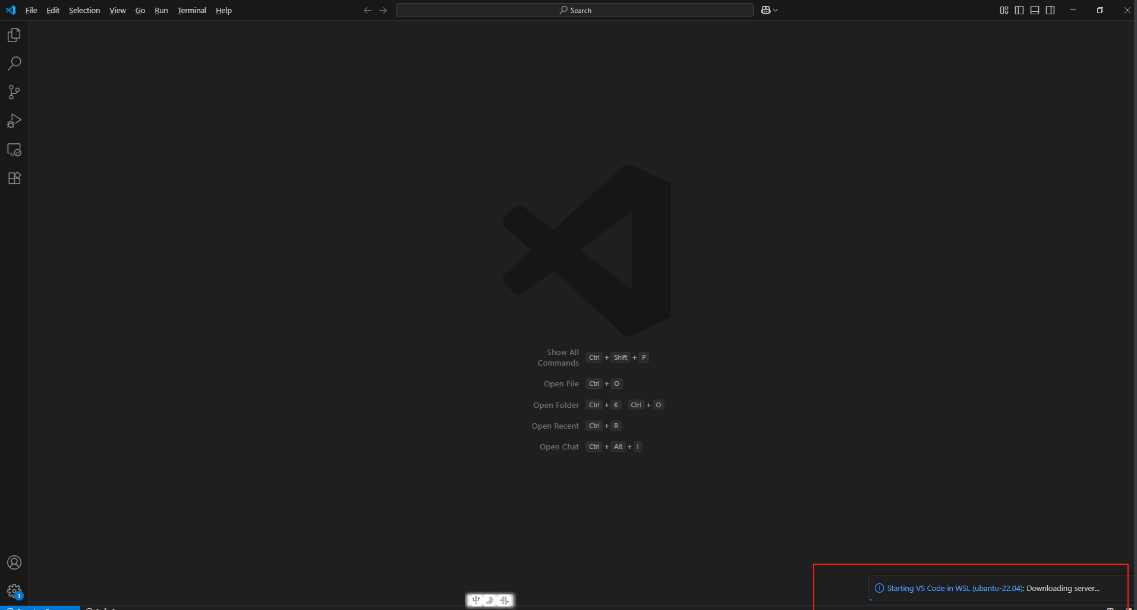Click the 'Starting VS Code in WSL' notification link
The height and width of the screenshot is (610, 1137).
click(954, 588)
